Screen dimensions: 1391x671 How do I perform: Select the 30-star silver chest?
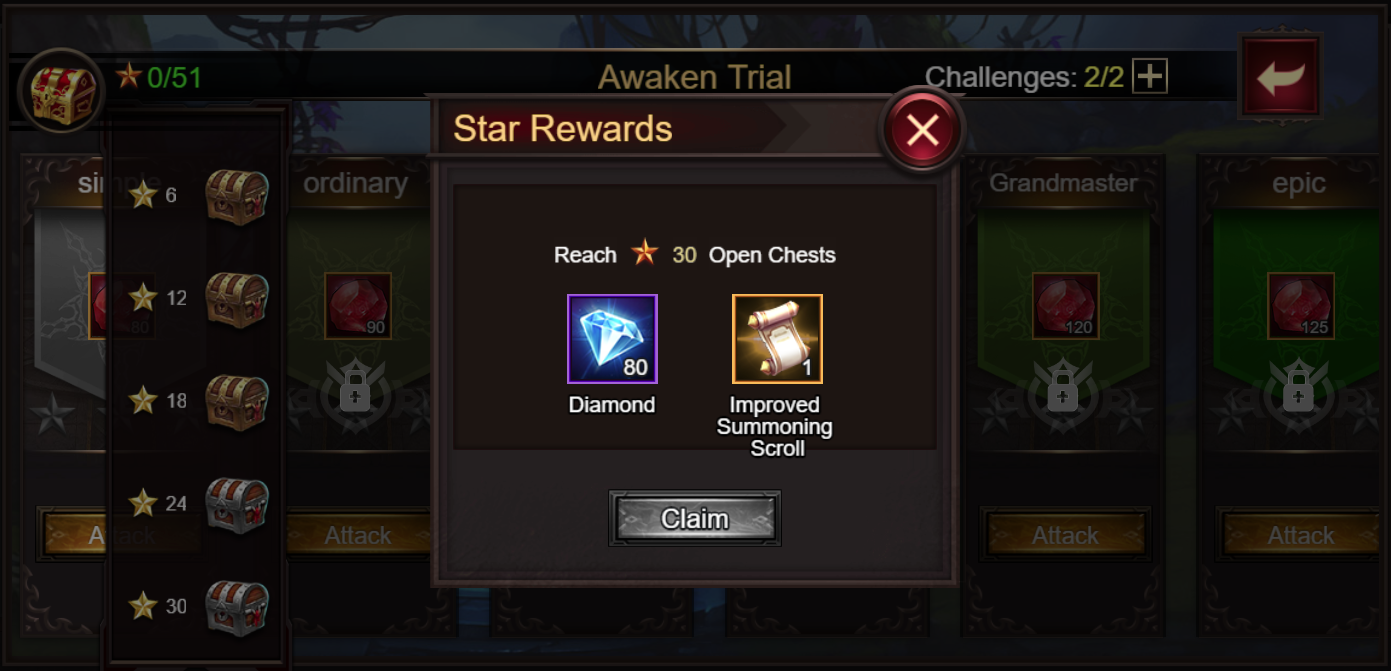coord(237,608)
